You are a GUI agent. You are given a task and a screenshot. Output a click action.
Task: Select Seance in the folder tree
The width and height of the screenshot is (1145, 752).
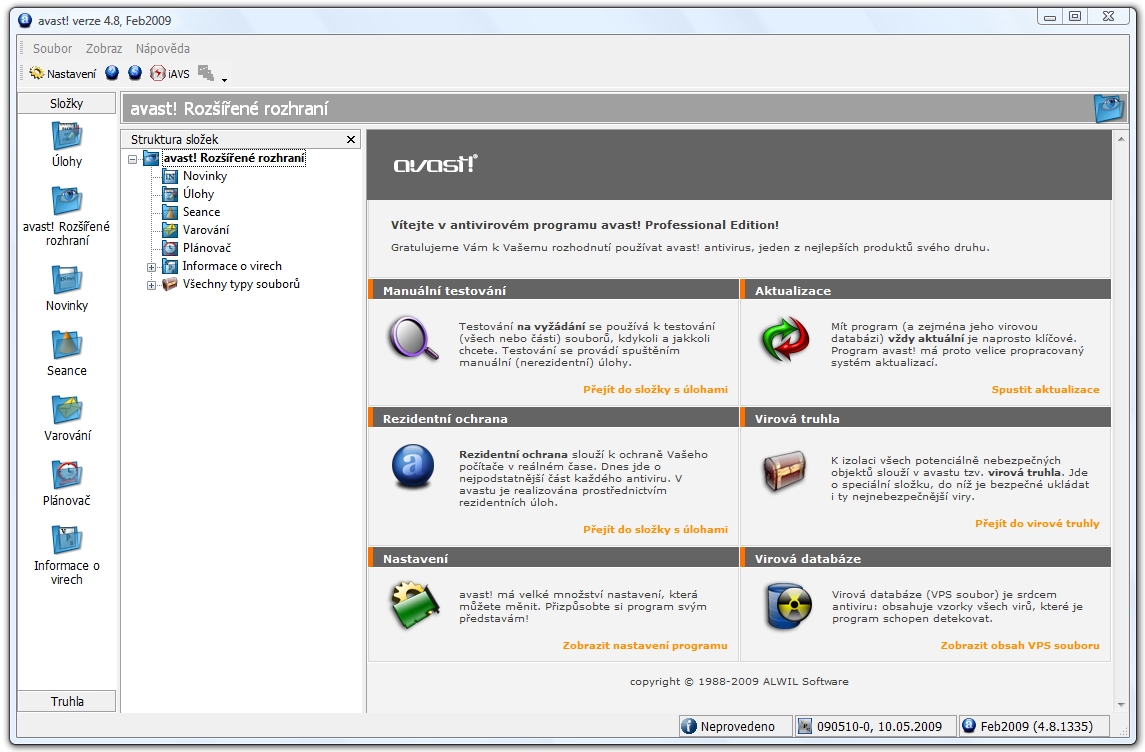click(x=202, y=212)
